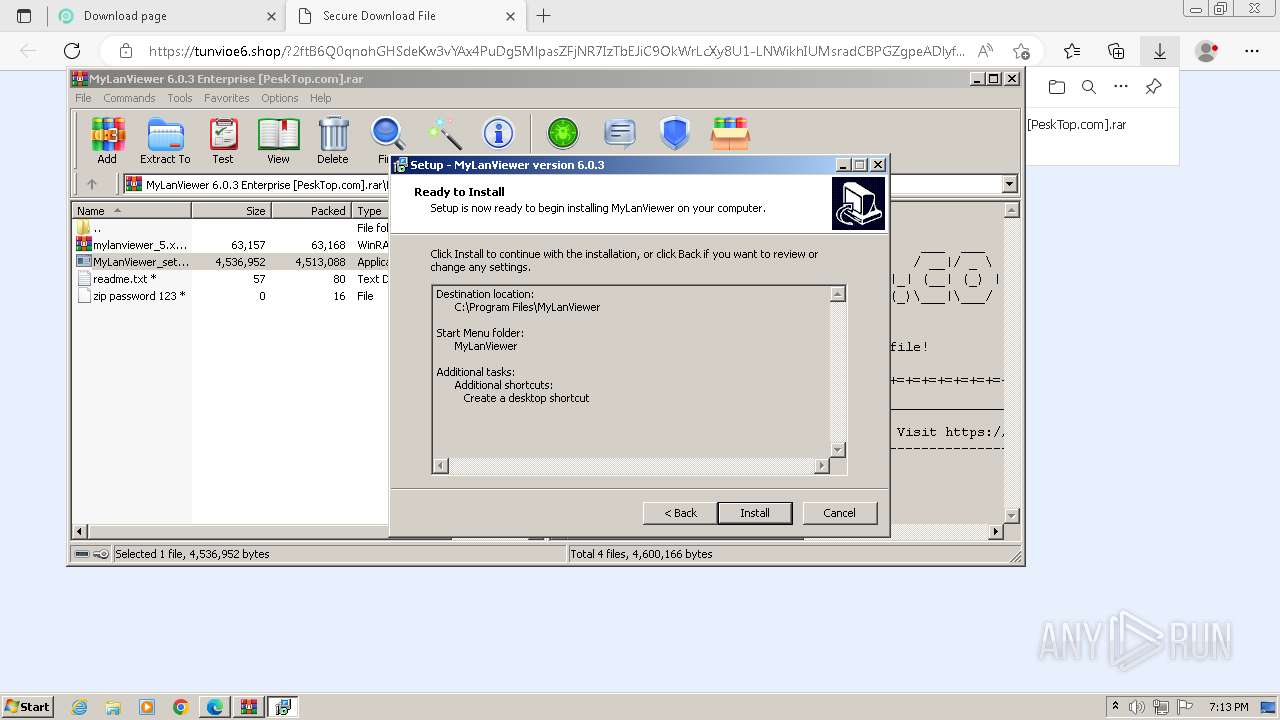The height and width of the screenshot is (720, 1280).
Task: Open WinRAR Commands menu
Action: (129, 98)
